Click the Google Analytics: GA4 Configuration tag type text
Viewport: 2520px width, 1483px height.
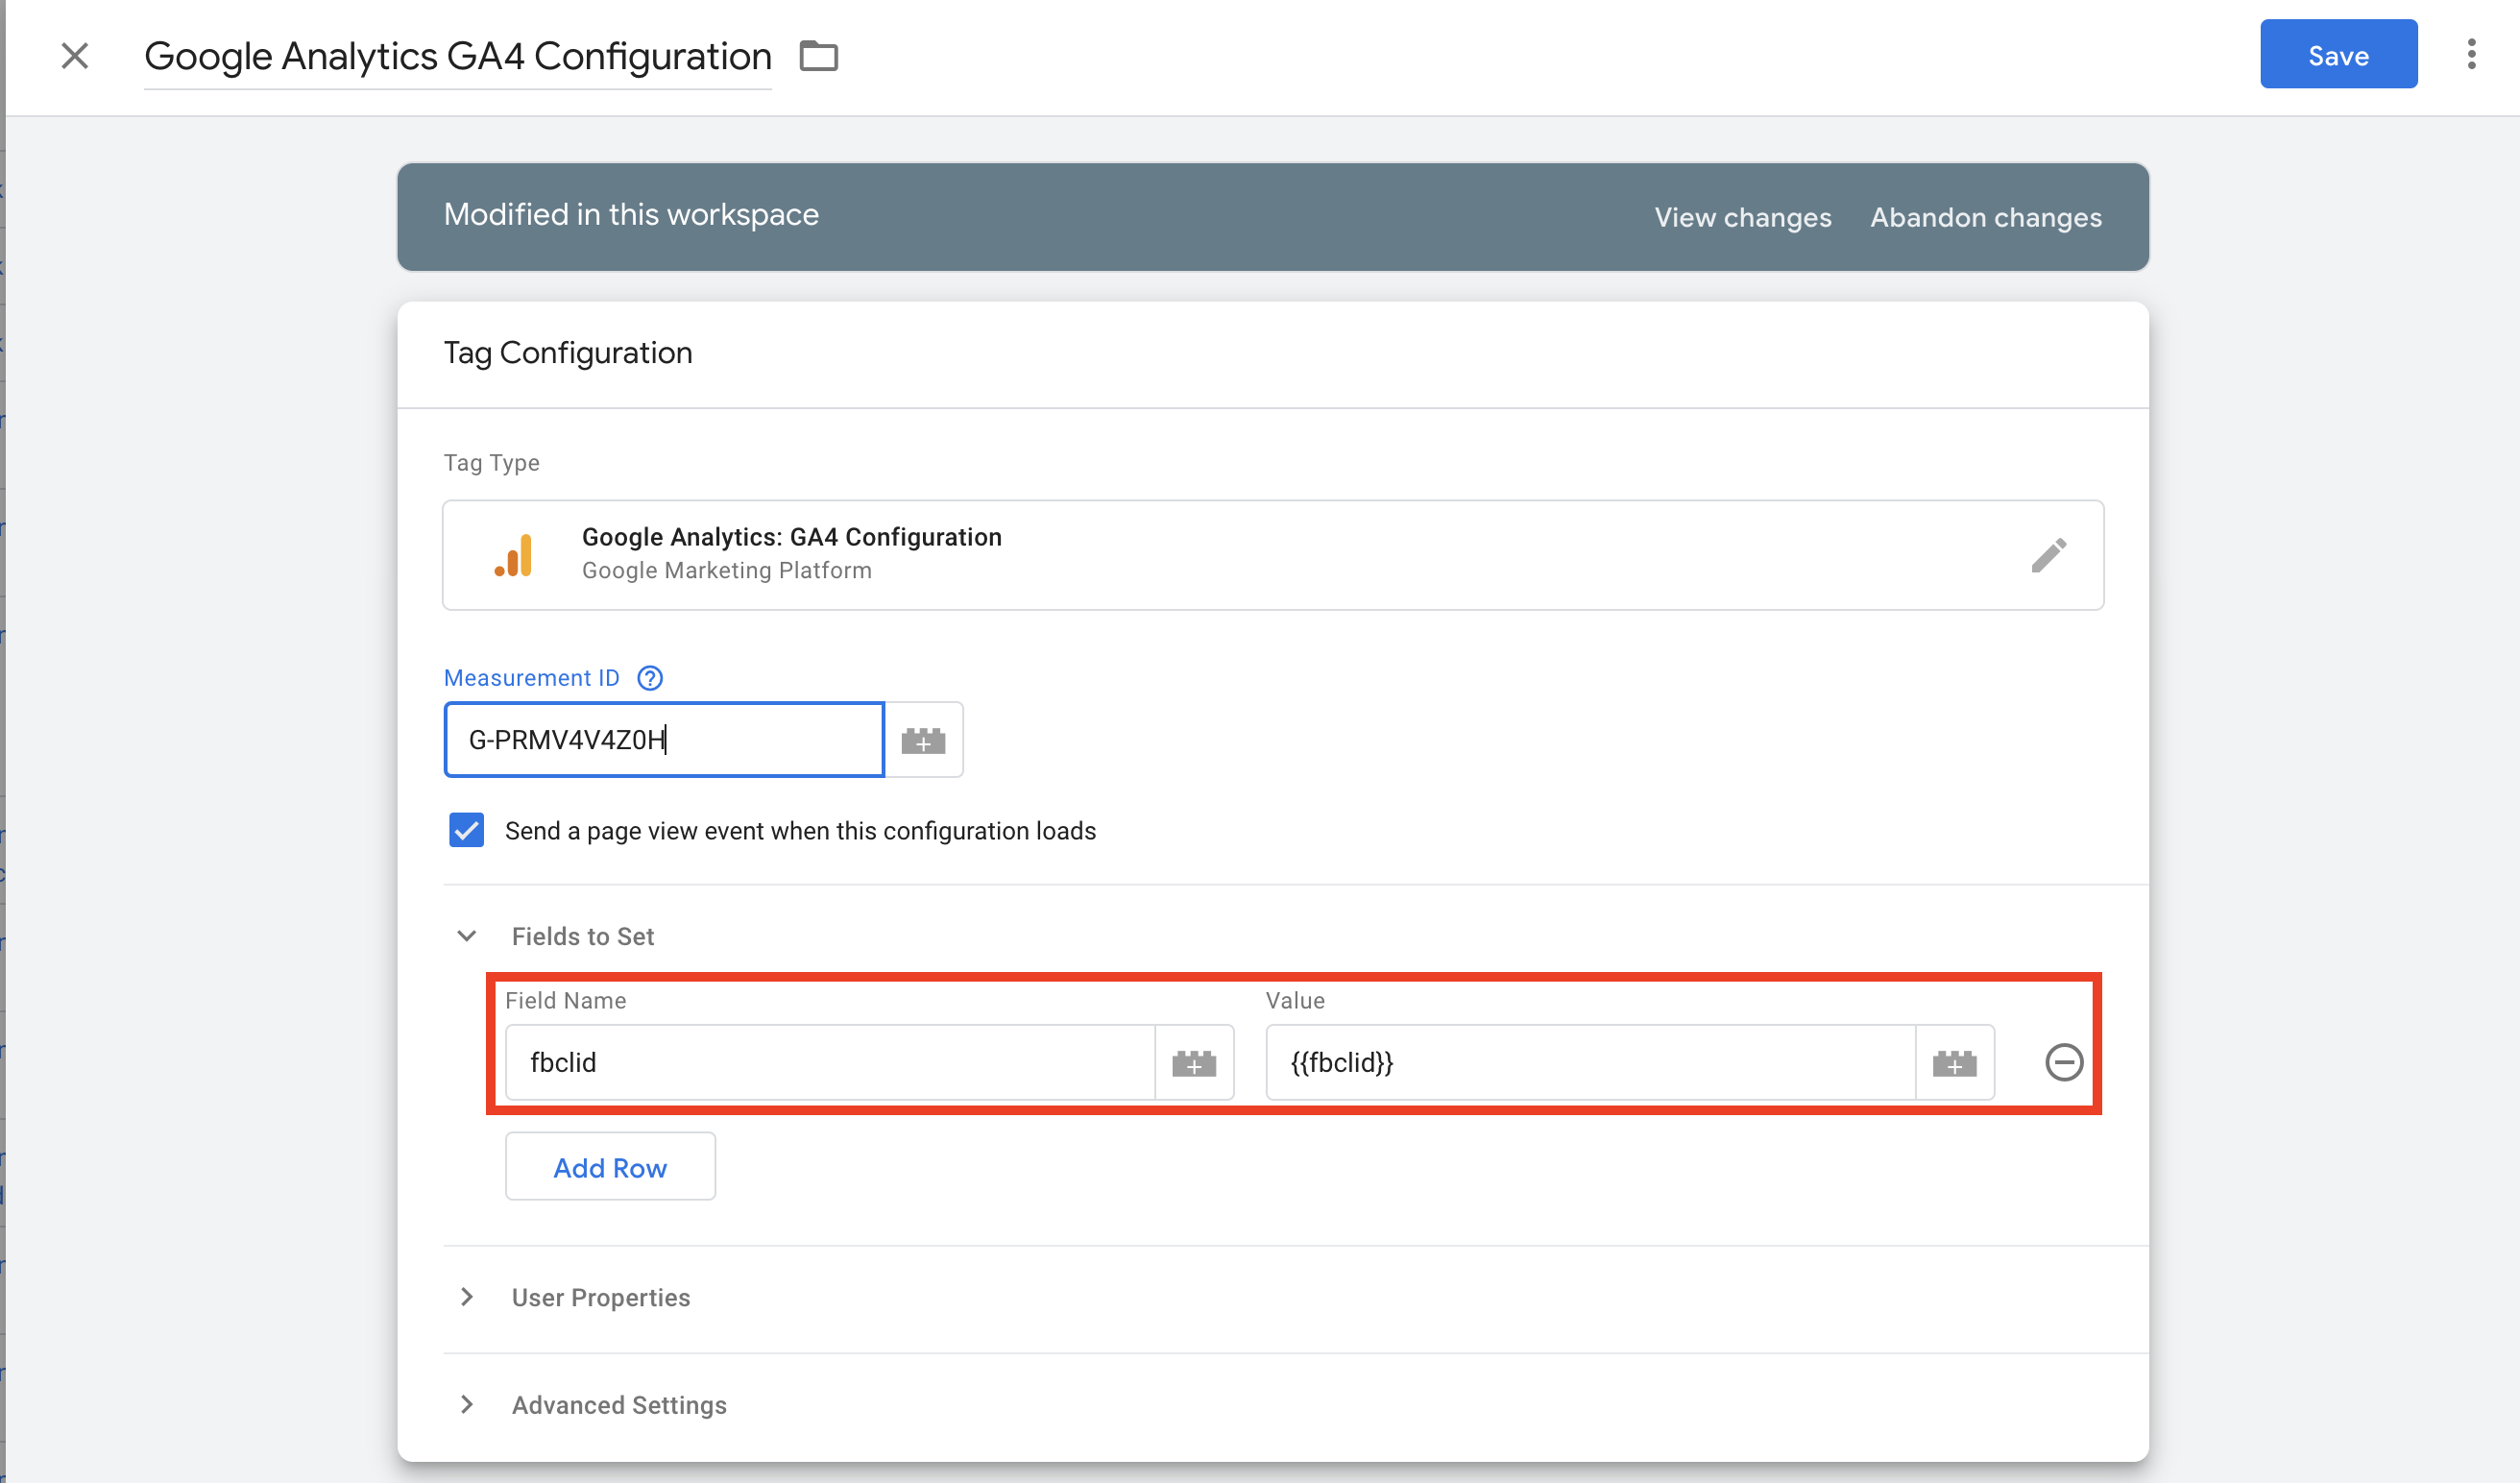point(791,537)
